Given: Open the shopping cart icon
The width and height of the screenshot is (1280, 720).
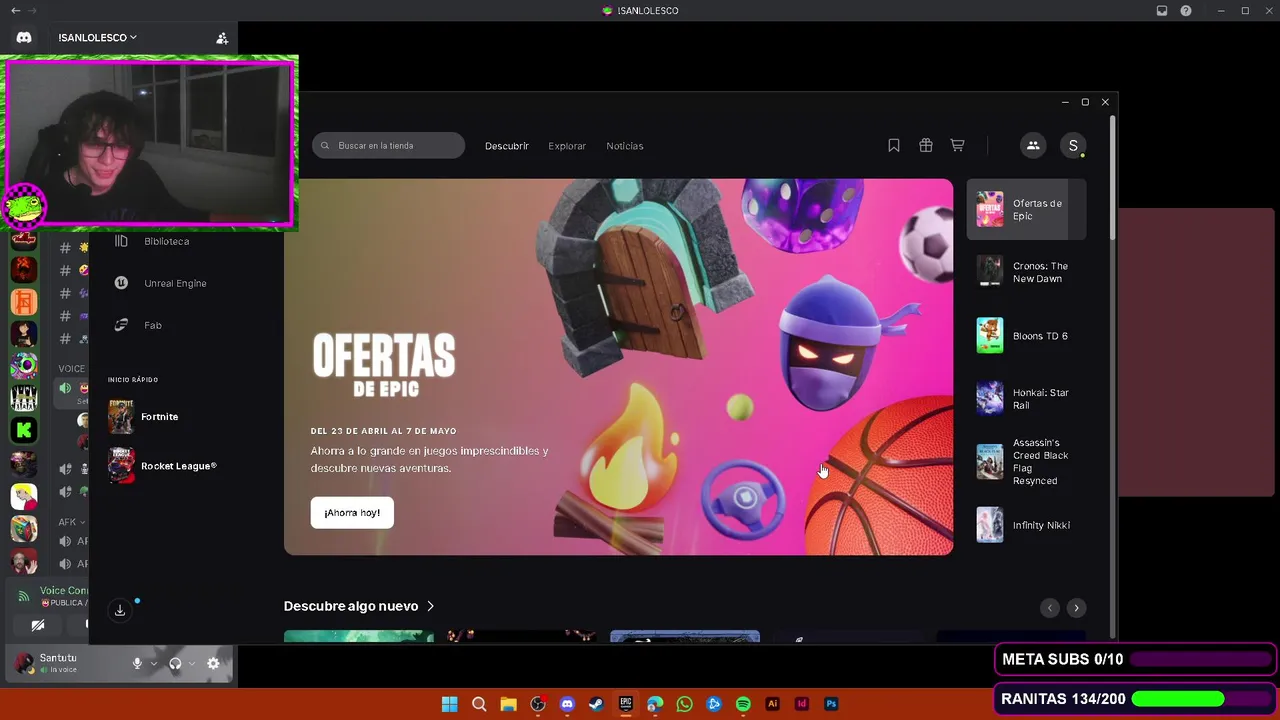Looking at the screenshot, I should (x=957, y=145).
